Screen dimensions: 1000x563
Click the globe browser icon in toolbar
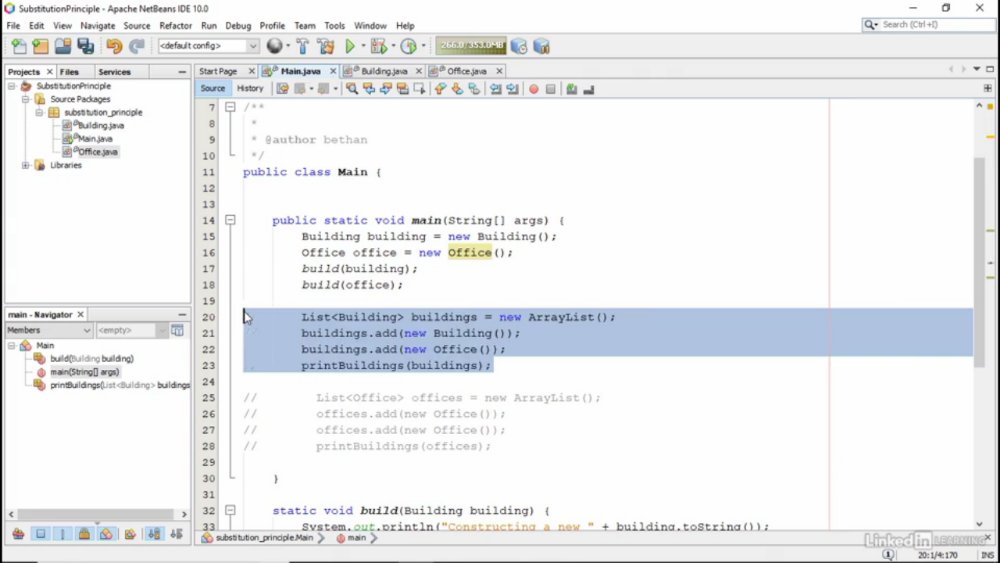(274, 46)
